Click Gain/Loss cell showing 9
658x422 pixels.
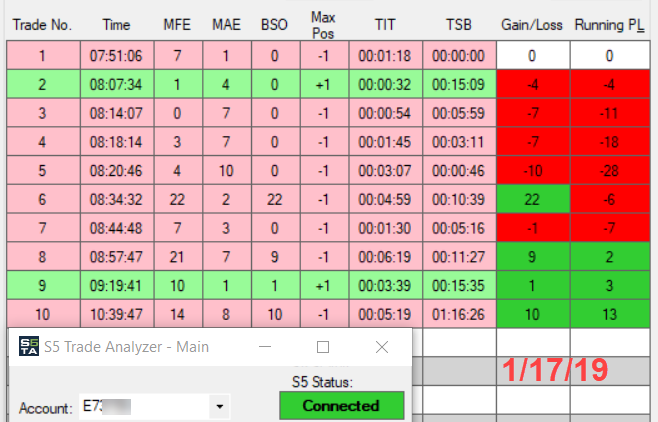[533, 257]
